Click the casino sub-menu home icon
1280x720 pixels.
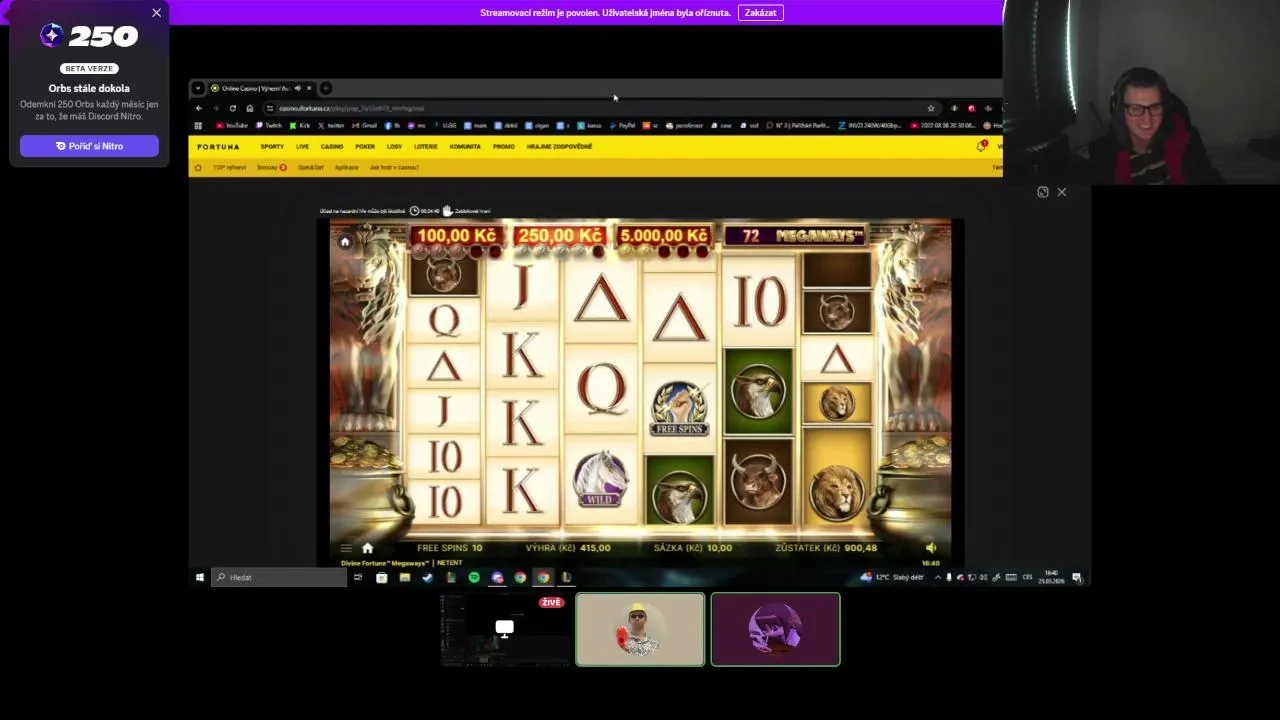(x=198, y=168)
